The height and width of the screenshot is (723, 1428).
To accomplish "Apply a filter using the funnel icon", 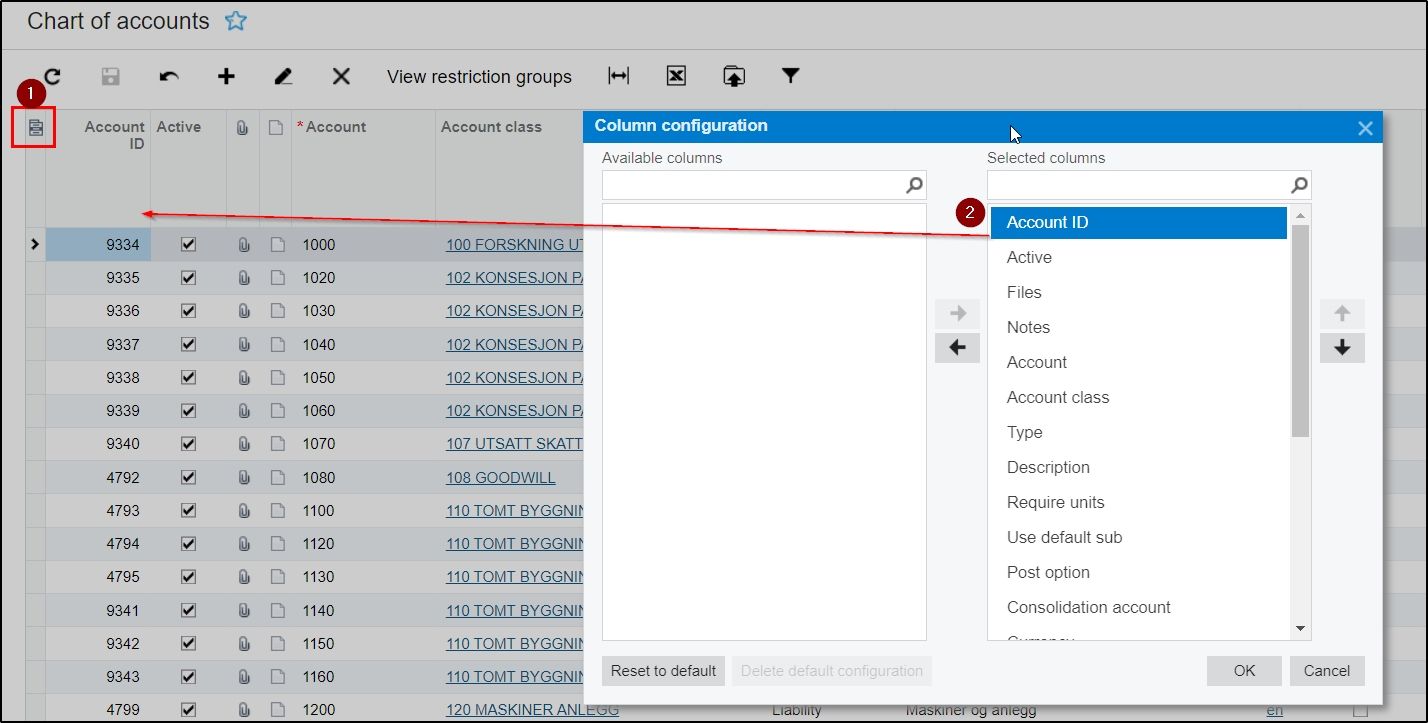I will click(790, 76).
